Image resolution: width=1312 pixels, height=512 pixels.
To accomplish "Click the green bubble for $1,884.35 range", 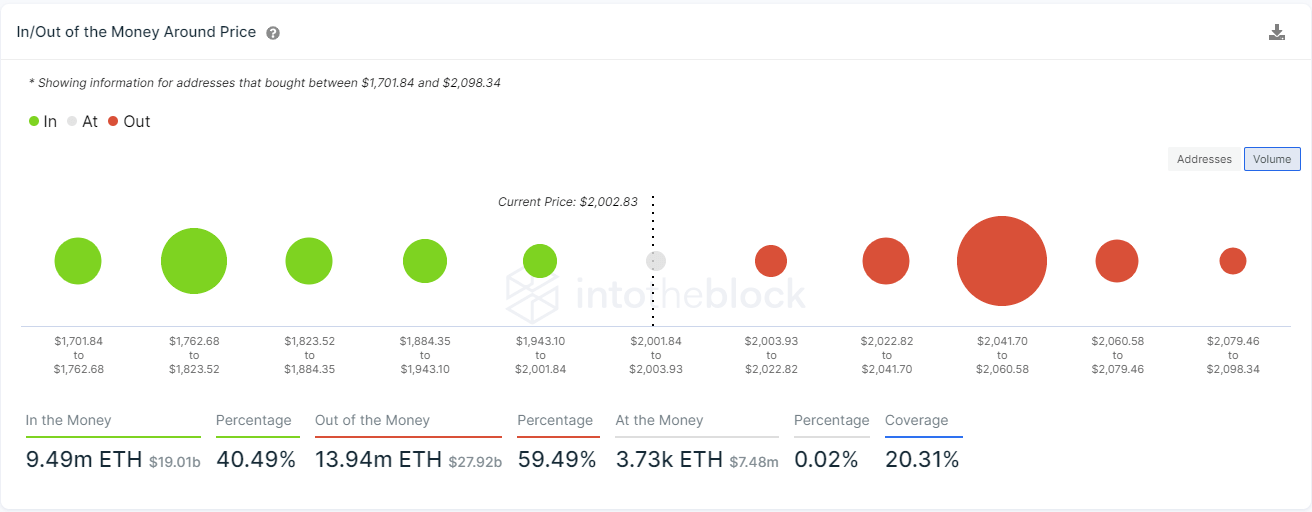I will pos(425,261).
